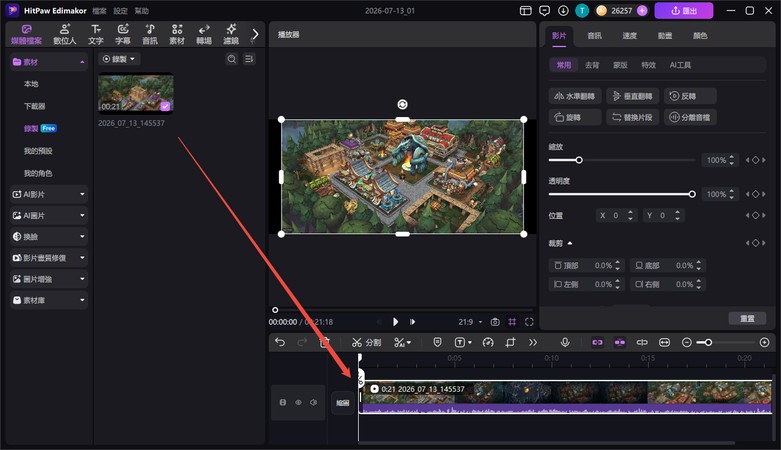Image resolution: width=781 pixels, height=450 pixels.
Task: Toggle the purple magnetic snap icon
Action: point(620,342)
